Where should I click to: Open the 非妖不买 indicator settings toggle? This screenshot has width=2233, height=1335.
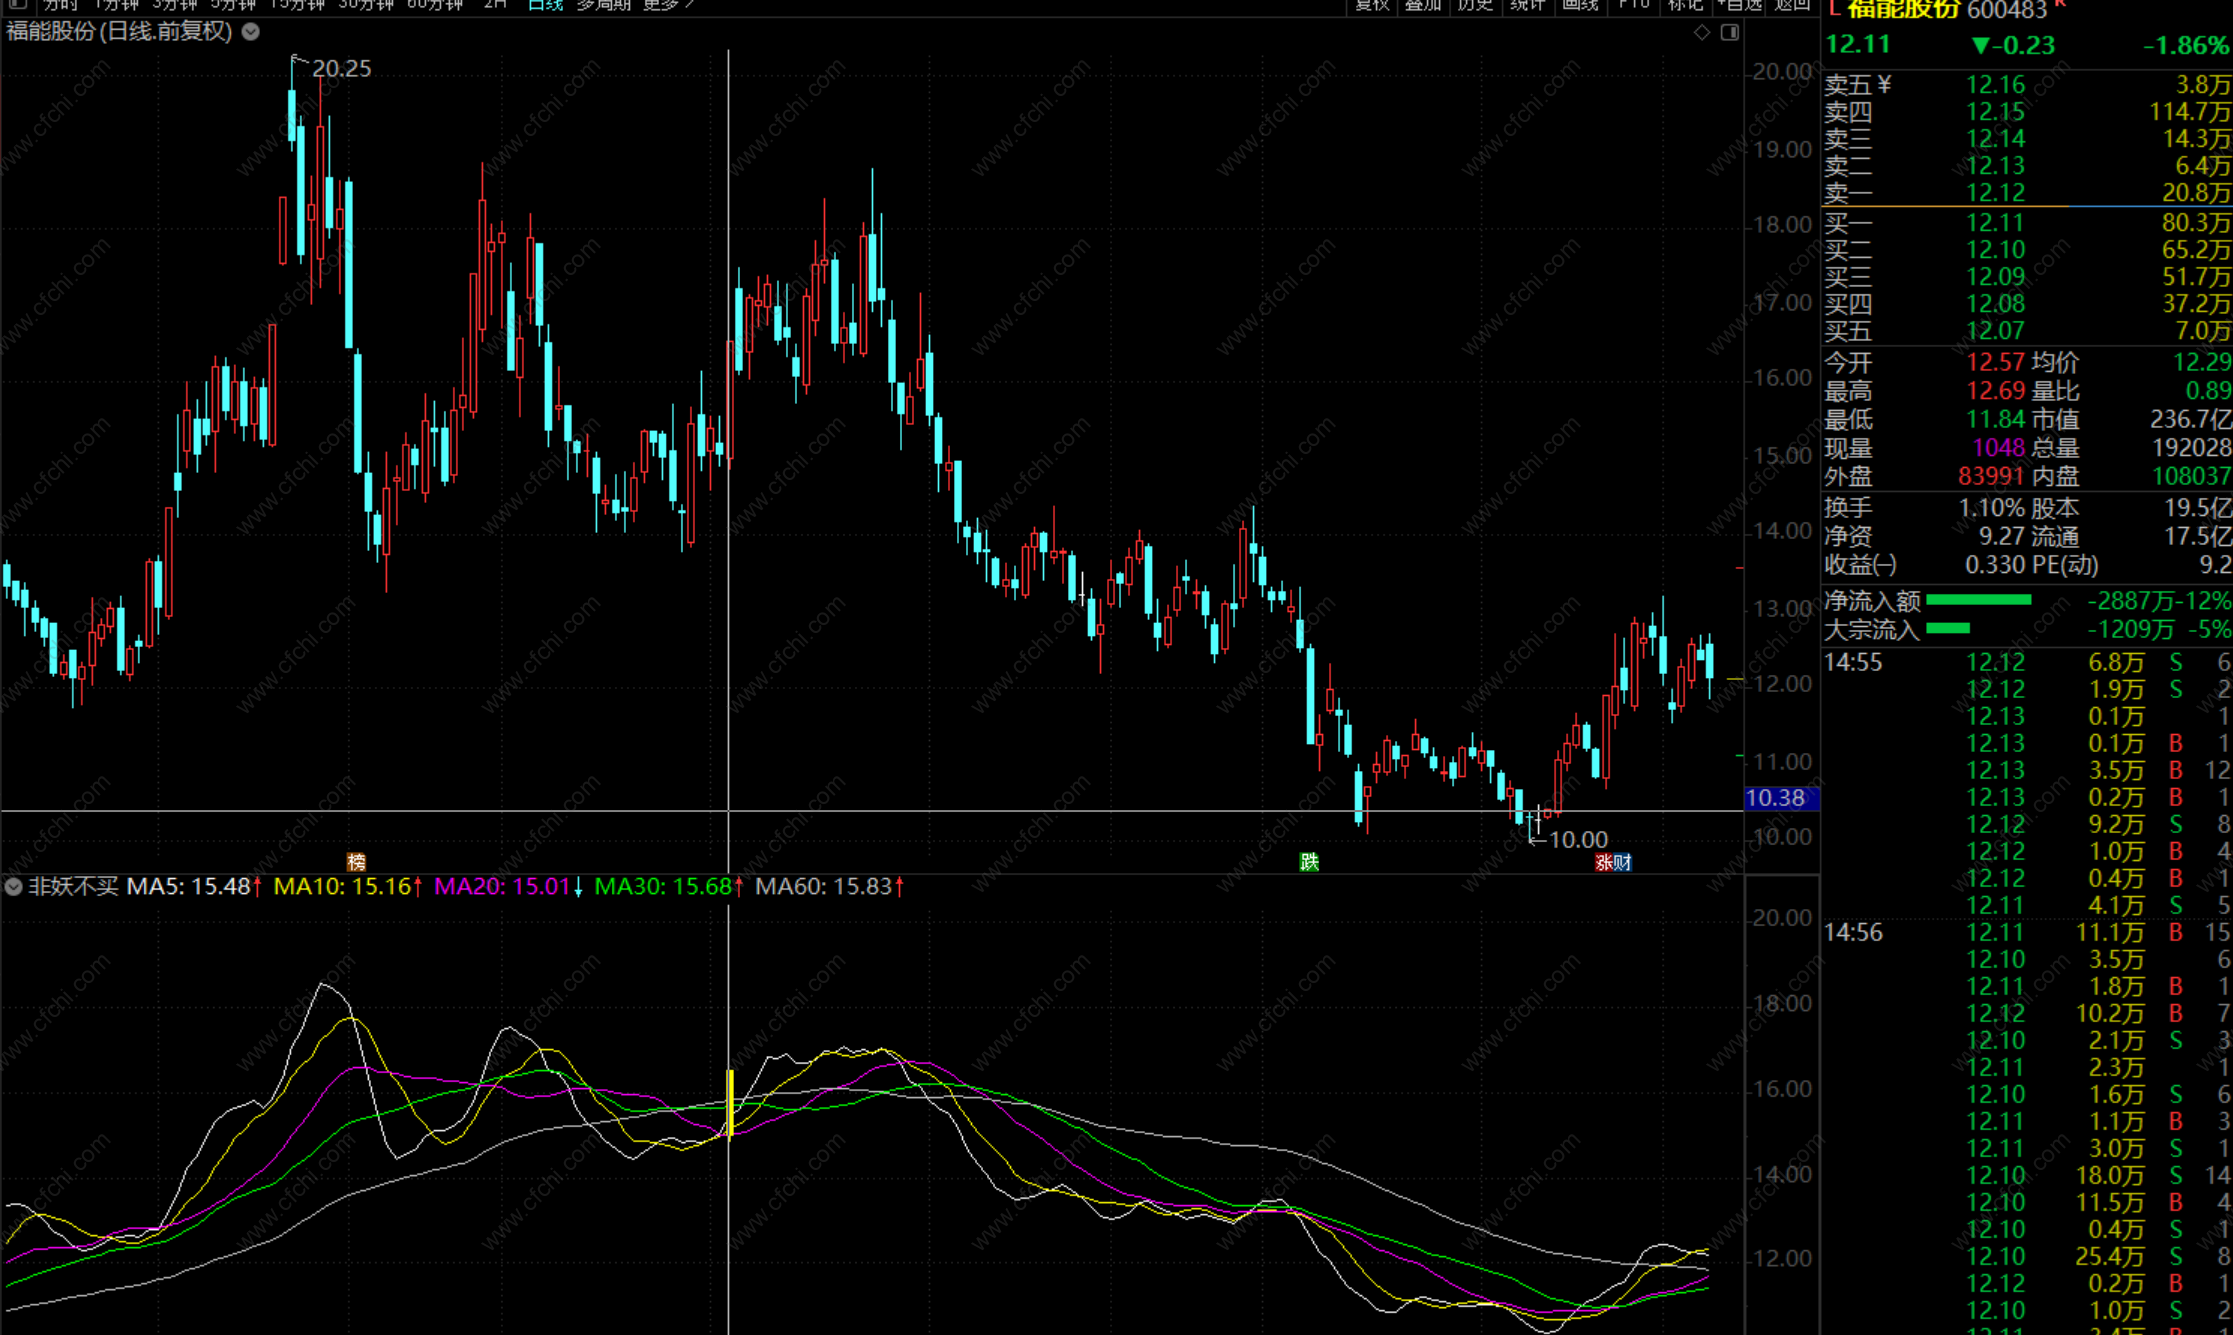14,887
